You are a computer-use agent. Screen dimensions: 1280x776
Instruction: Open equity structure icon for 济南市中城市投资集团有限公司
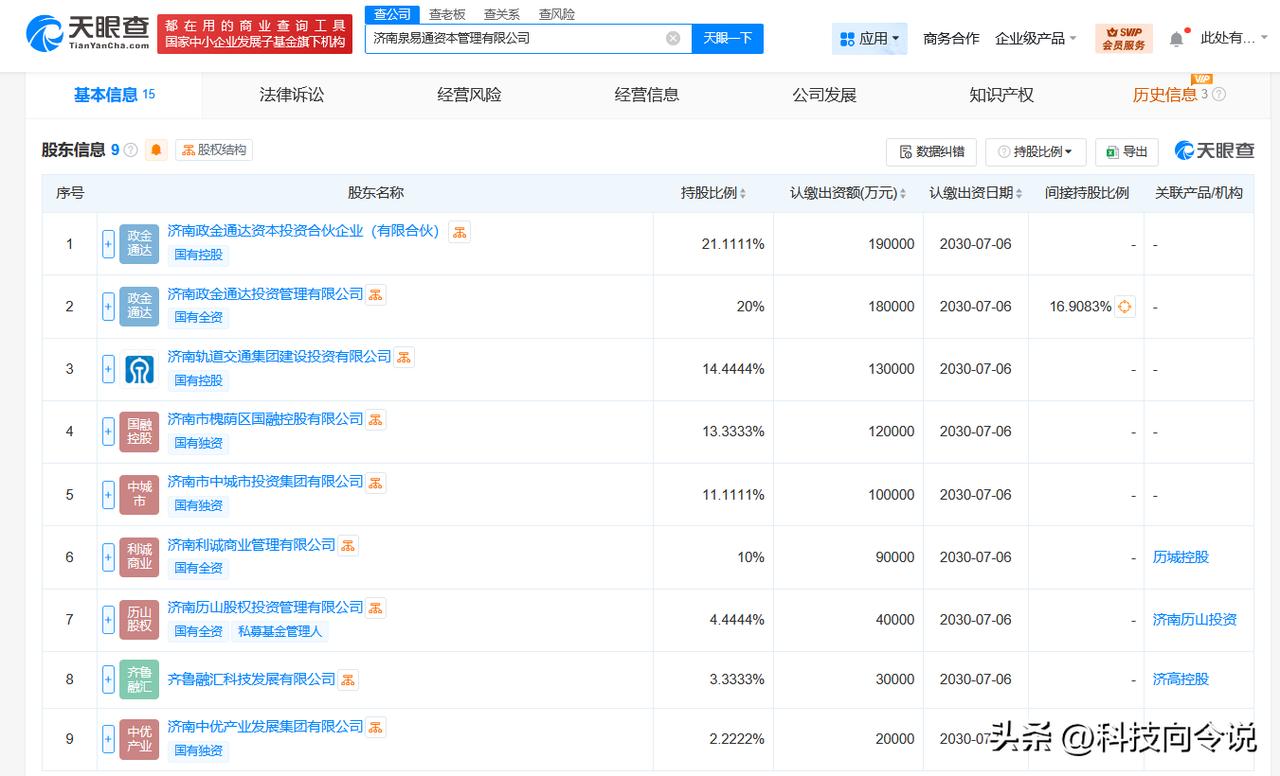pos(375,482)
